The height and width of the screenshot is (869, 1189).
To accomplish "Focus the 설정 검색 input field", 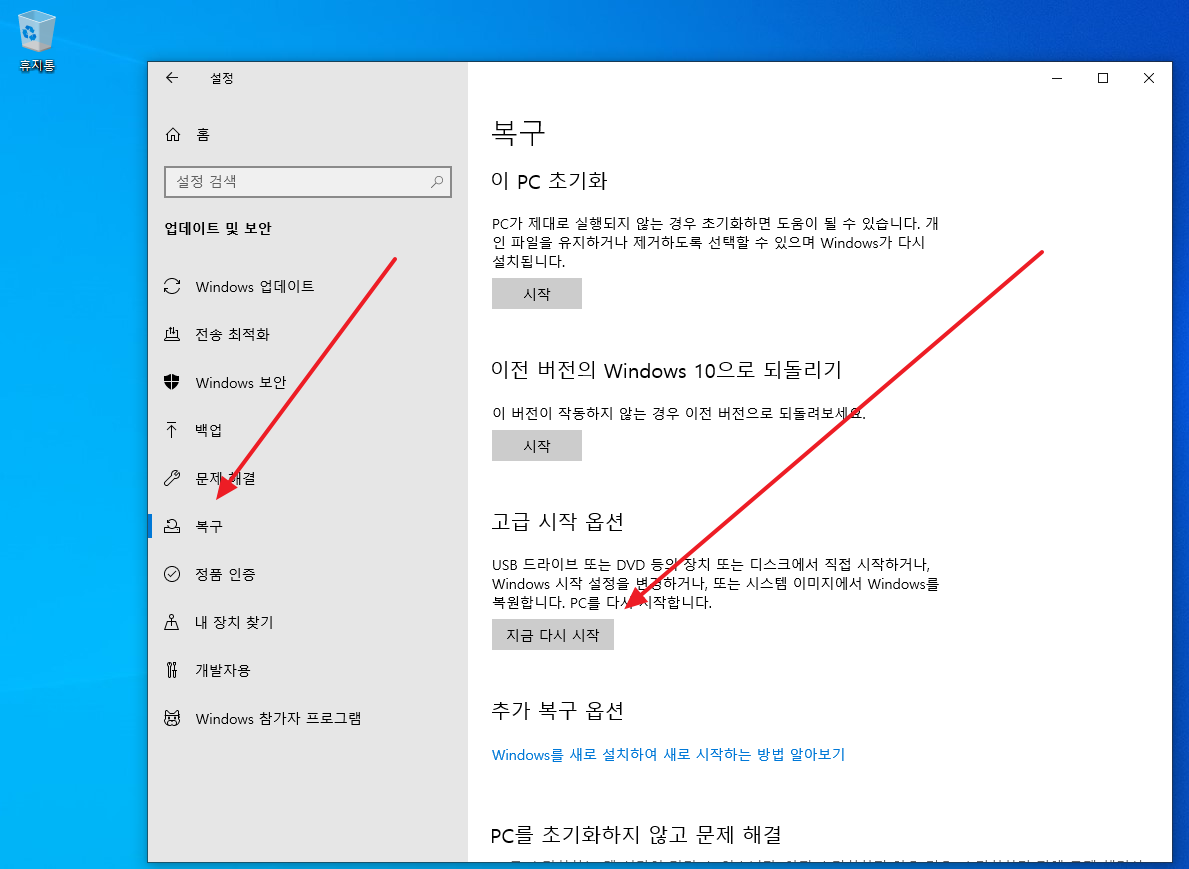I will click(x=308, y=182).
